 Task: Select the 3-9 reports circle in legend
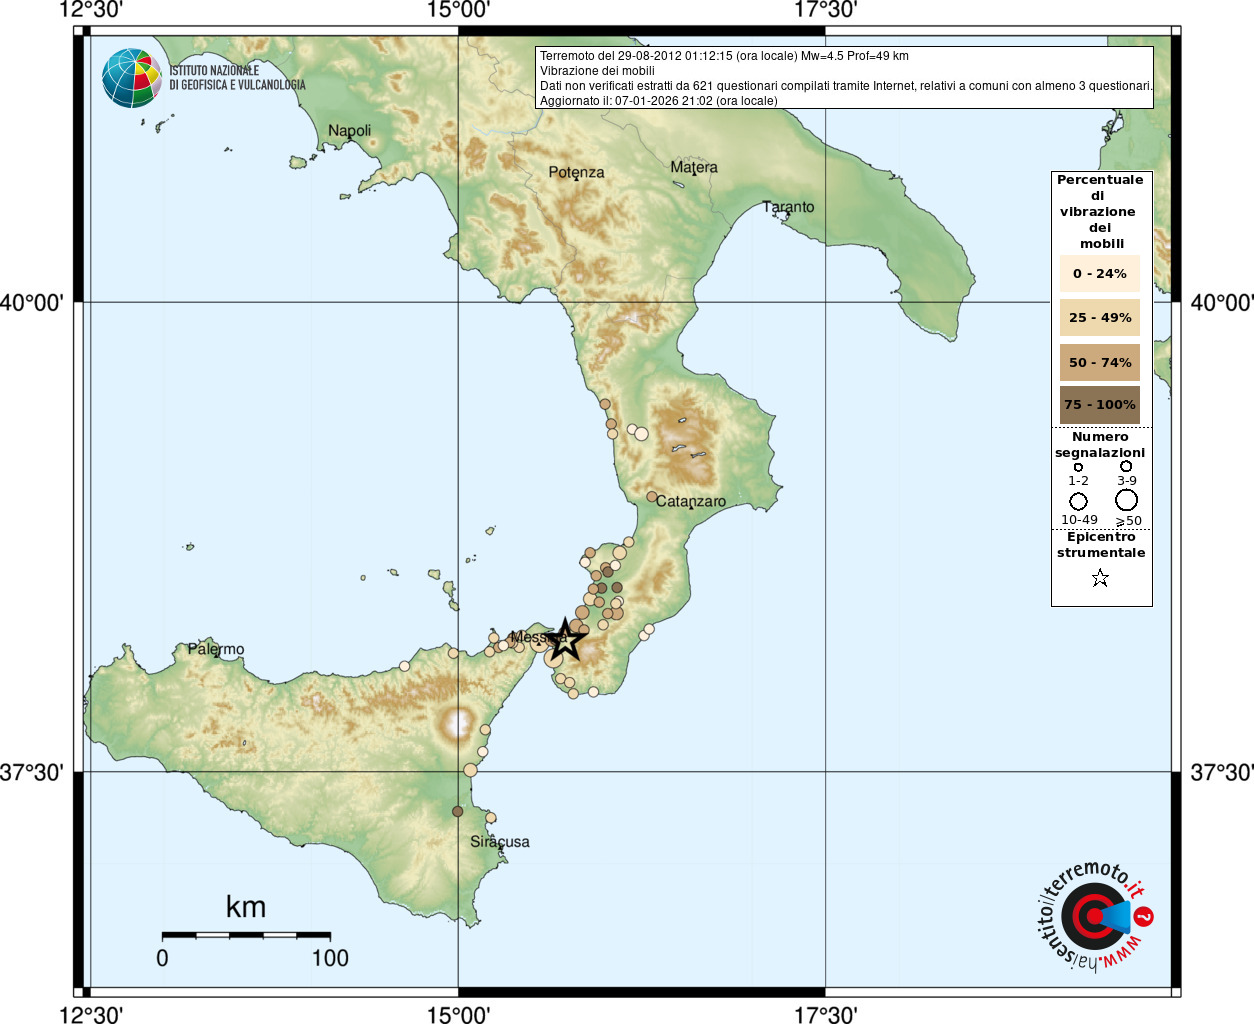(1126, 466)
